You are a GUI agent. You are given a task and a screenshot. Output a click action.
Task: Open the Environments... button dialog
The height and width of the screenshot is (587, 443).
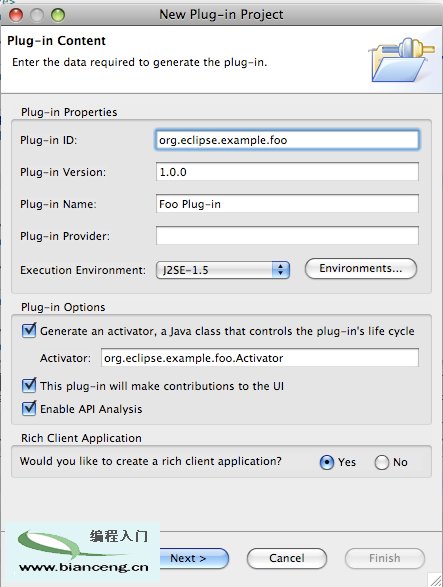click(361, 268)
